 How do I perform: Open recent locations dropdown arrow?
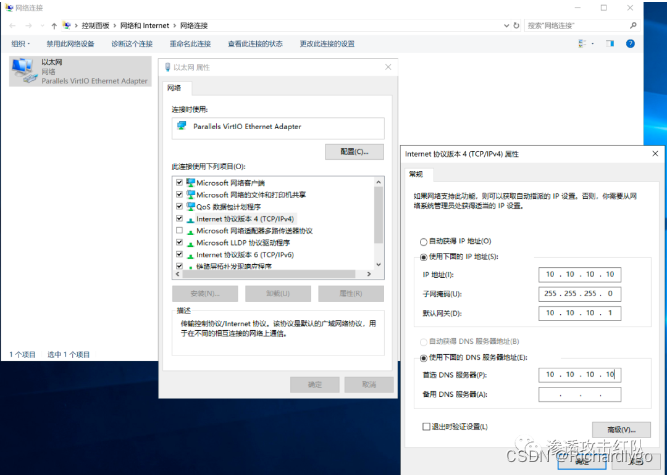[42, 26]
